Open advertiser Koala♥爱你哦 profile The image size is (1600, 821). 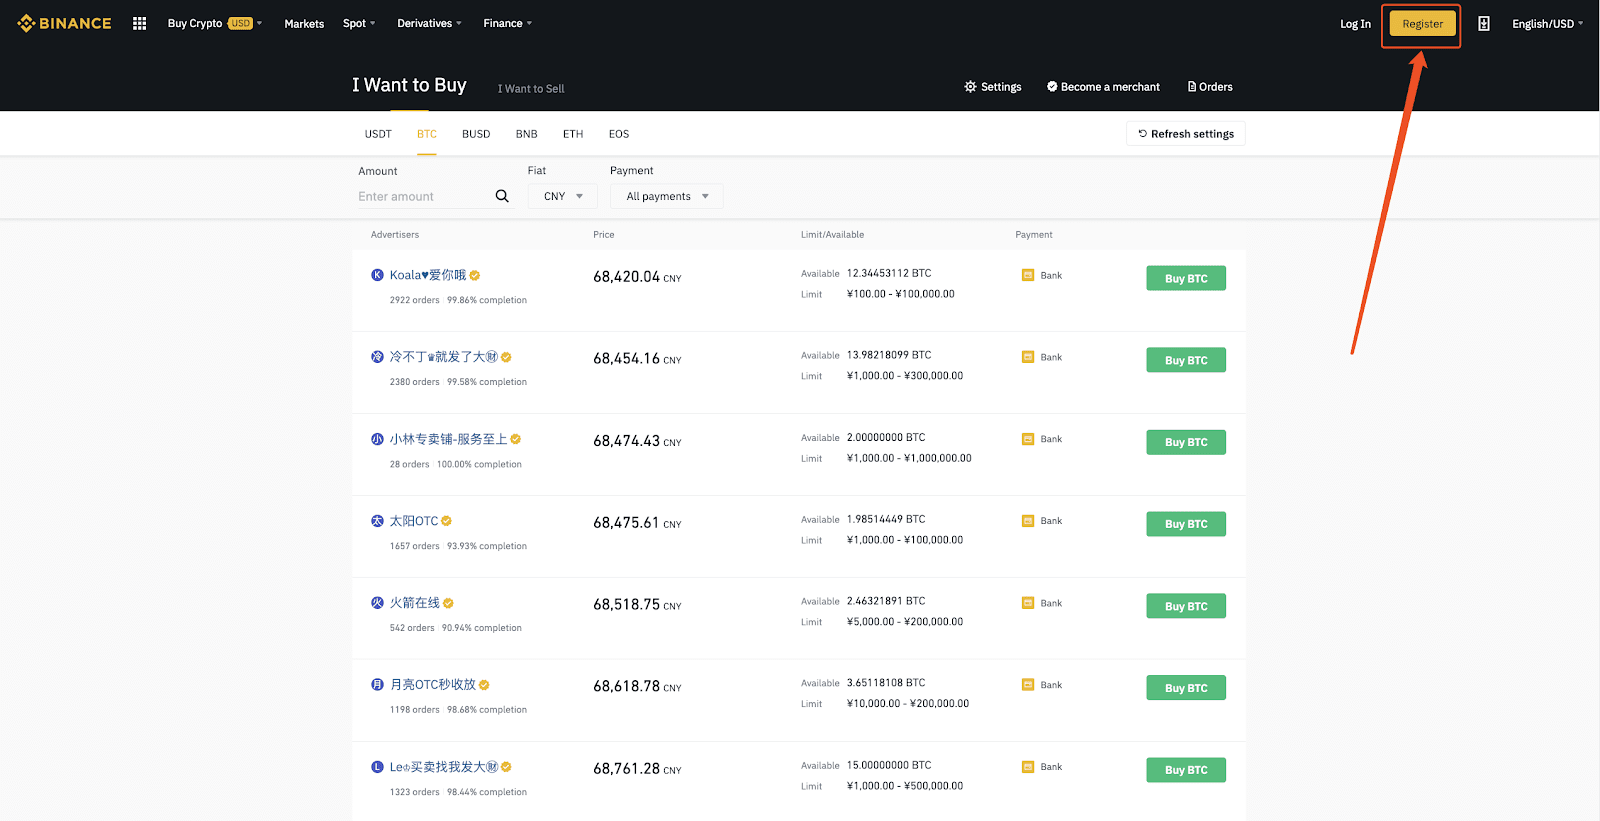428,275
